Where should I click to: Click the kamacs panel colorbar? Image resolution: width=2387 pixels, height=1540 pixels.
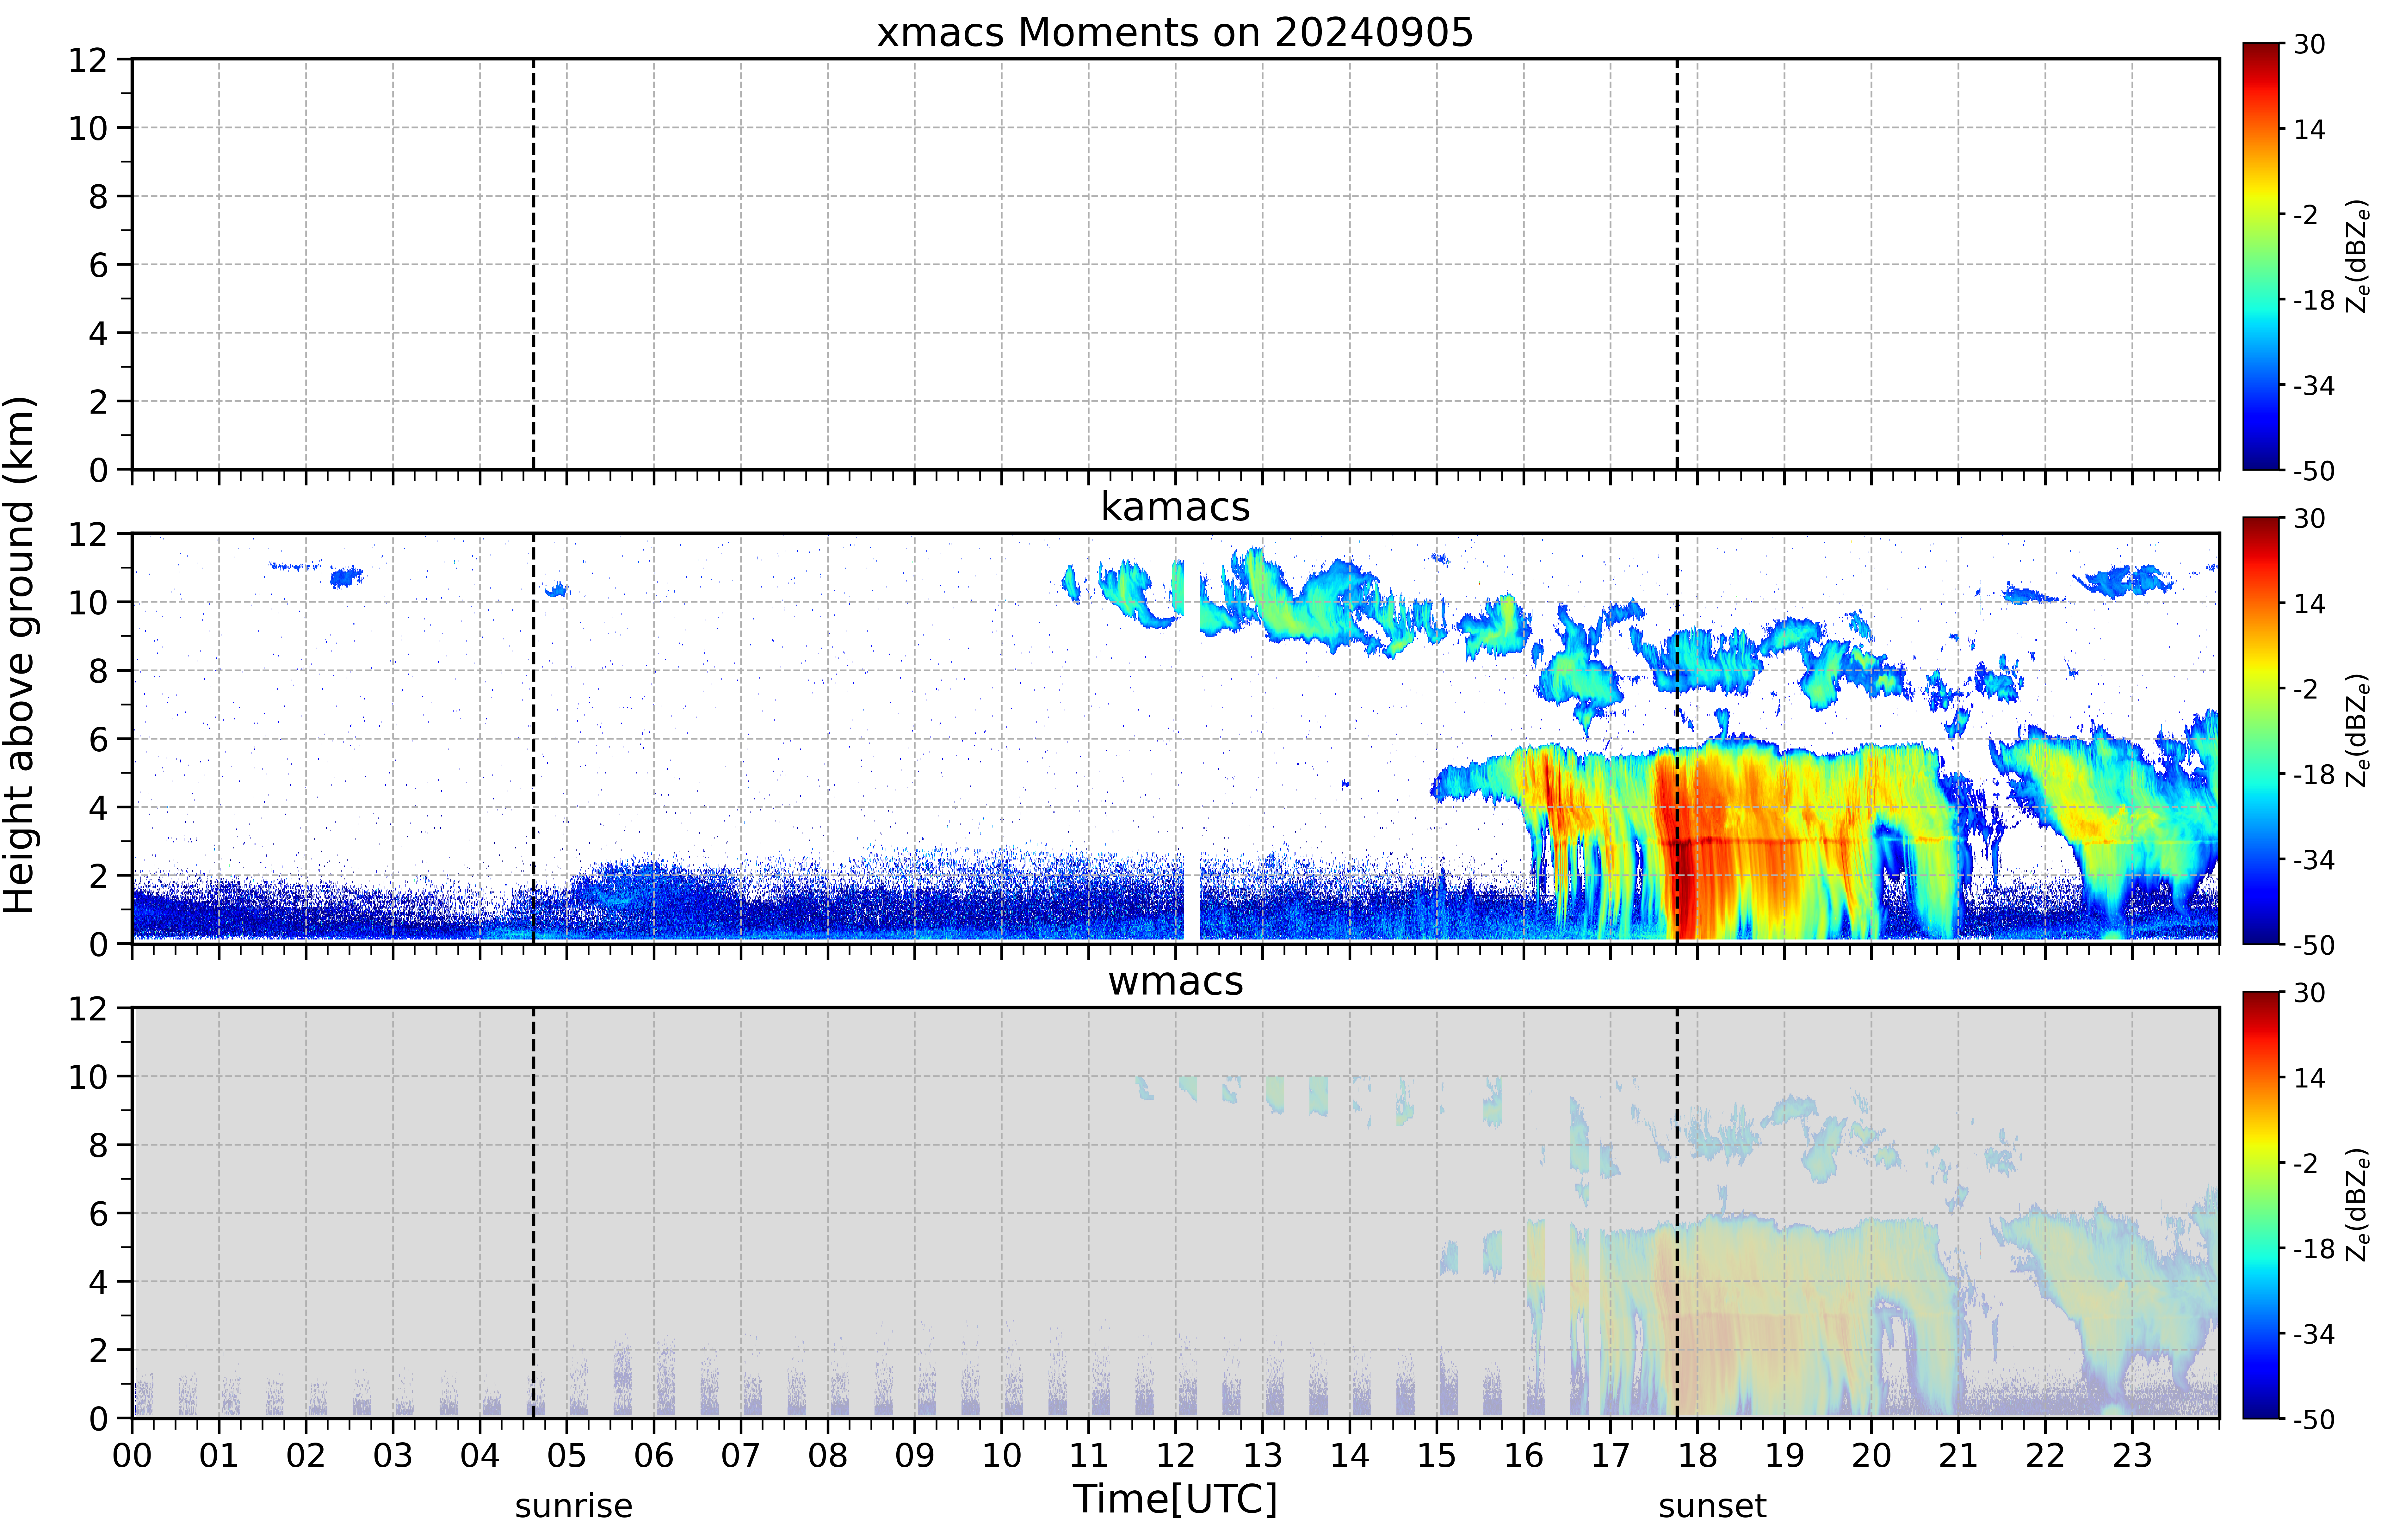[2261, 730]
